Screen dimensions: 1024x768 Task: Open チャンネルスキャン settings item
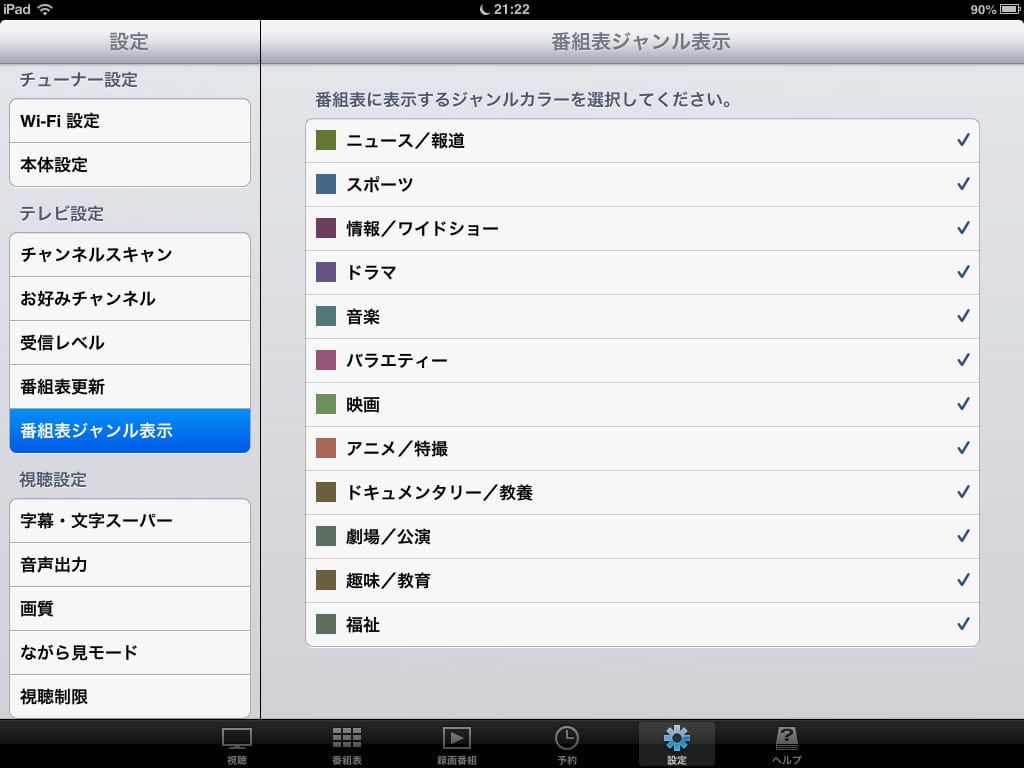click(x=130, y=255)
